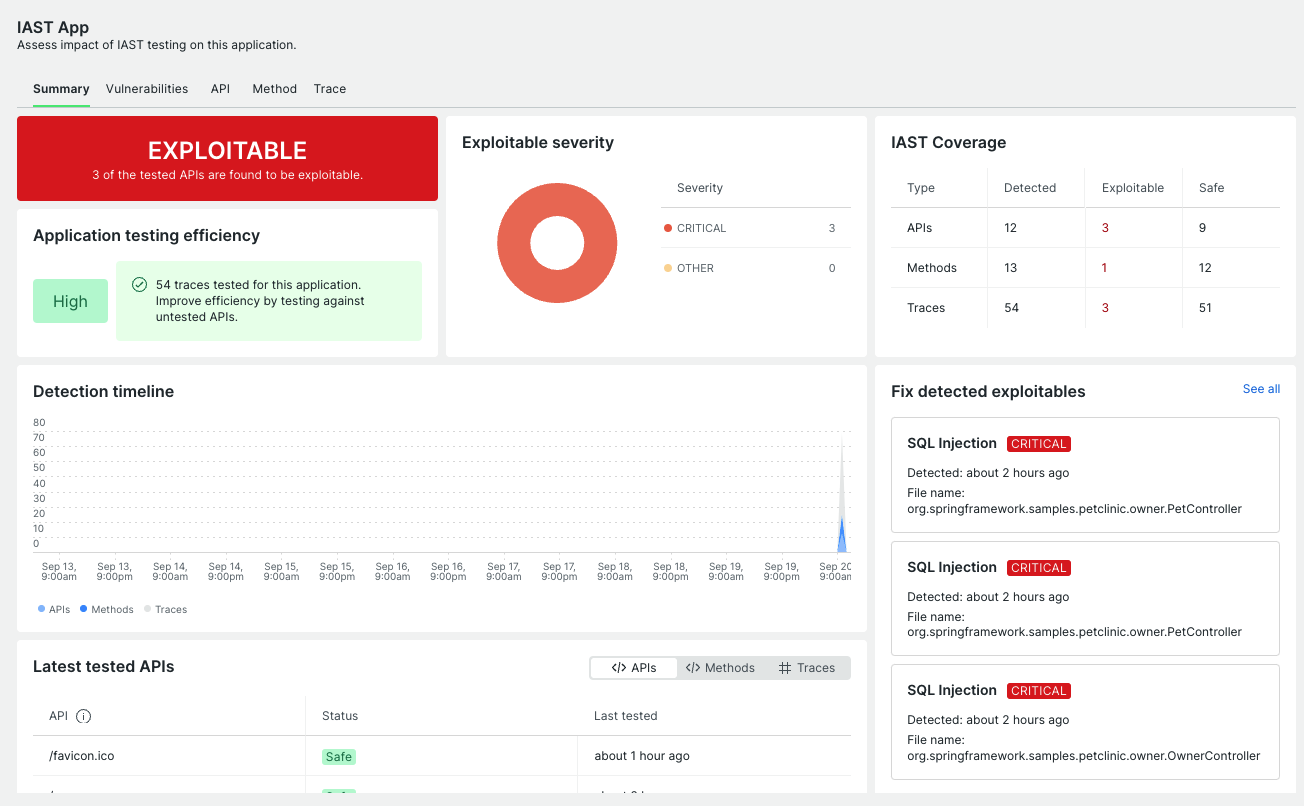Click the OTHER yellow dot in severity legend
This screenshot has height=806, width=1304.
(668, 268)
